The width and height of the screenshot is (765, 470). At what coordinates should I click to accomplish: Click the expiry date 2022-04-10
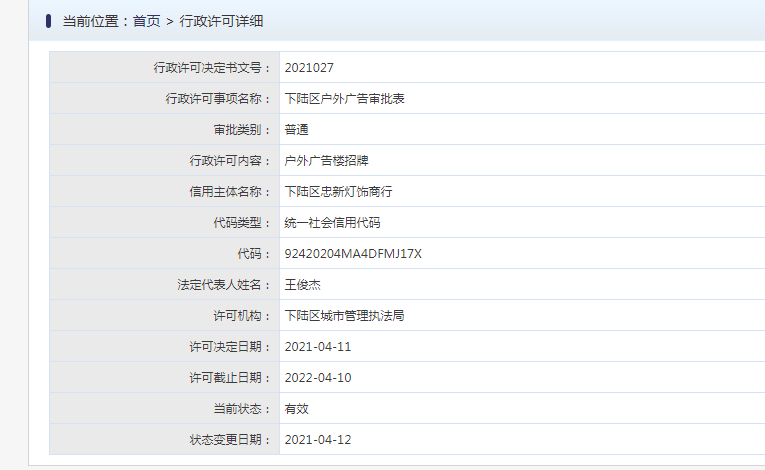318,378
